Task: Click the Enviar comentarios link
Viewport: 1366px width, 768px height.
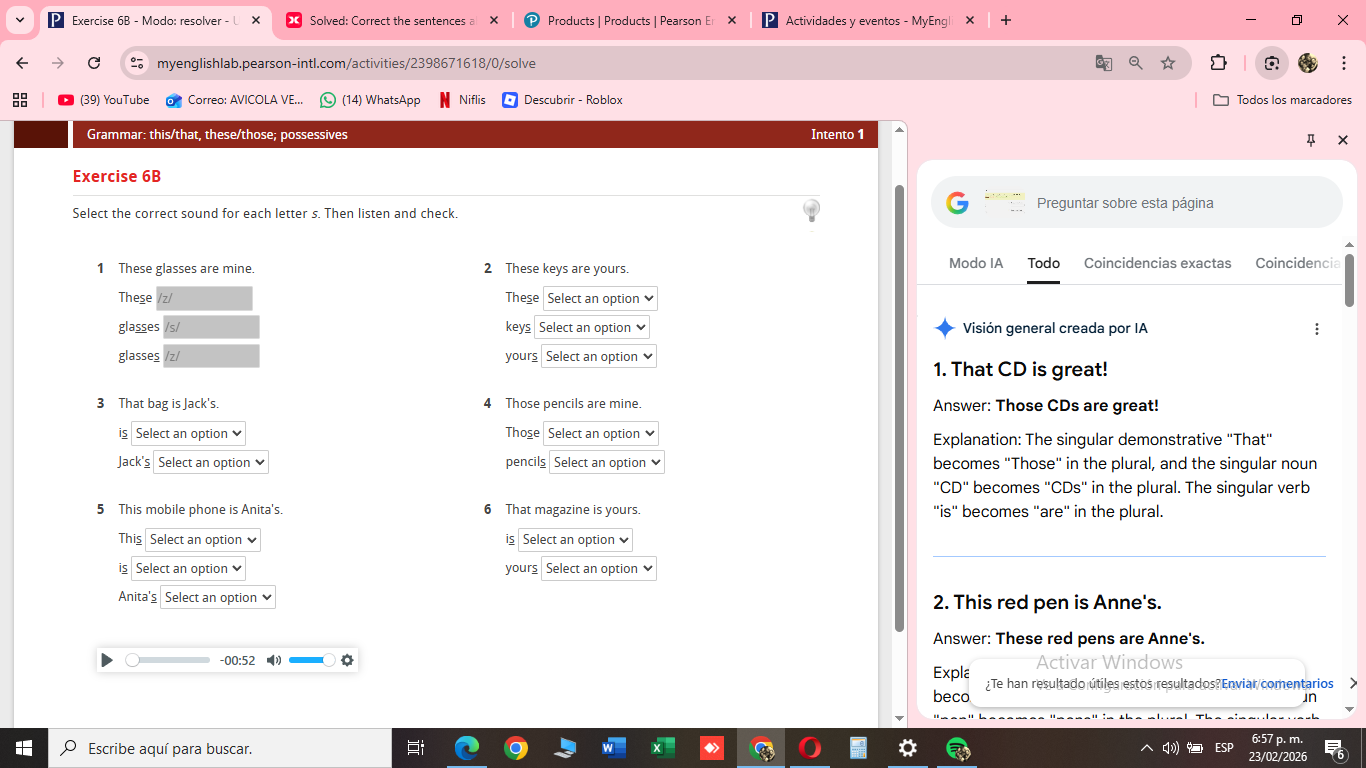Action: coord(1277,684)
